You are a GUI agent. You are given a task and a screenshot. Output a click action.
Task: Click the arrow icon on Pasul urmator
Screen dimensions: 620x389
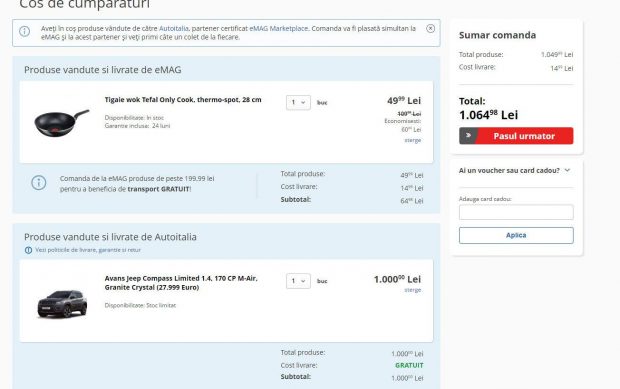coord(468,136)
